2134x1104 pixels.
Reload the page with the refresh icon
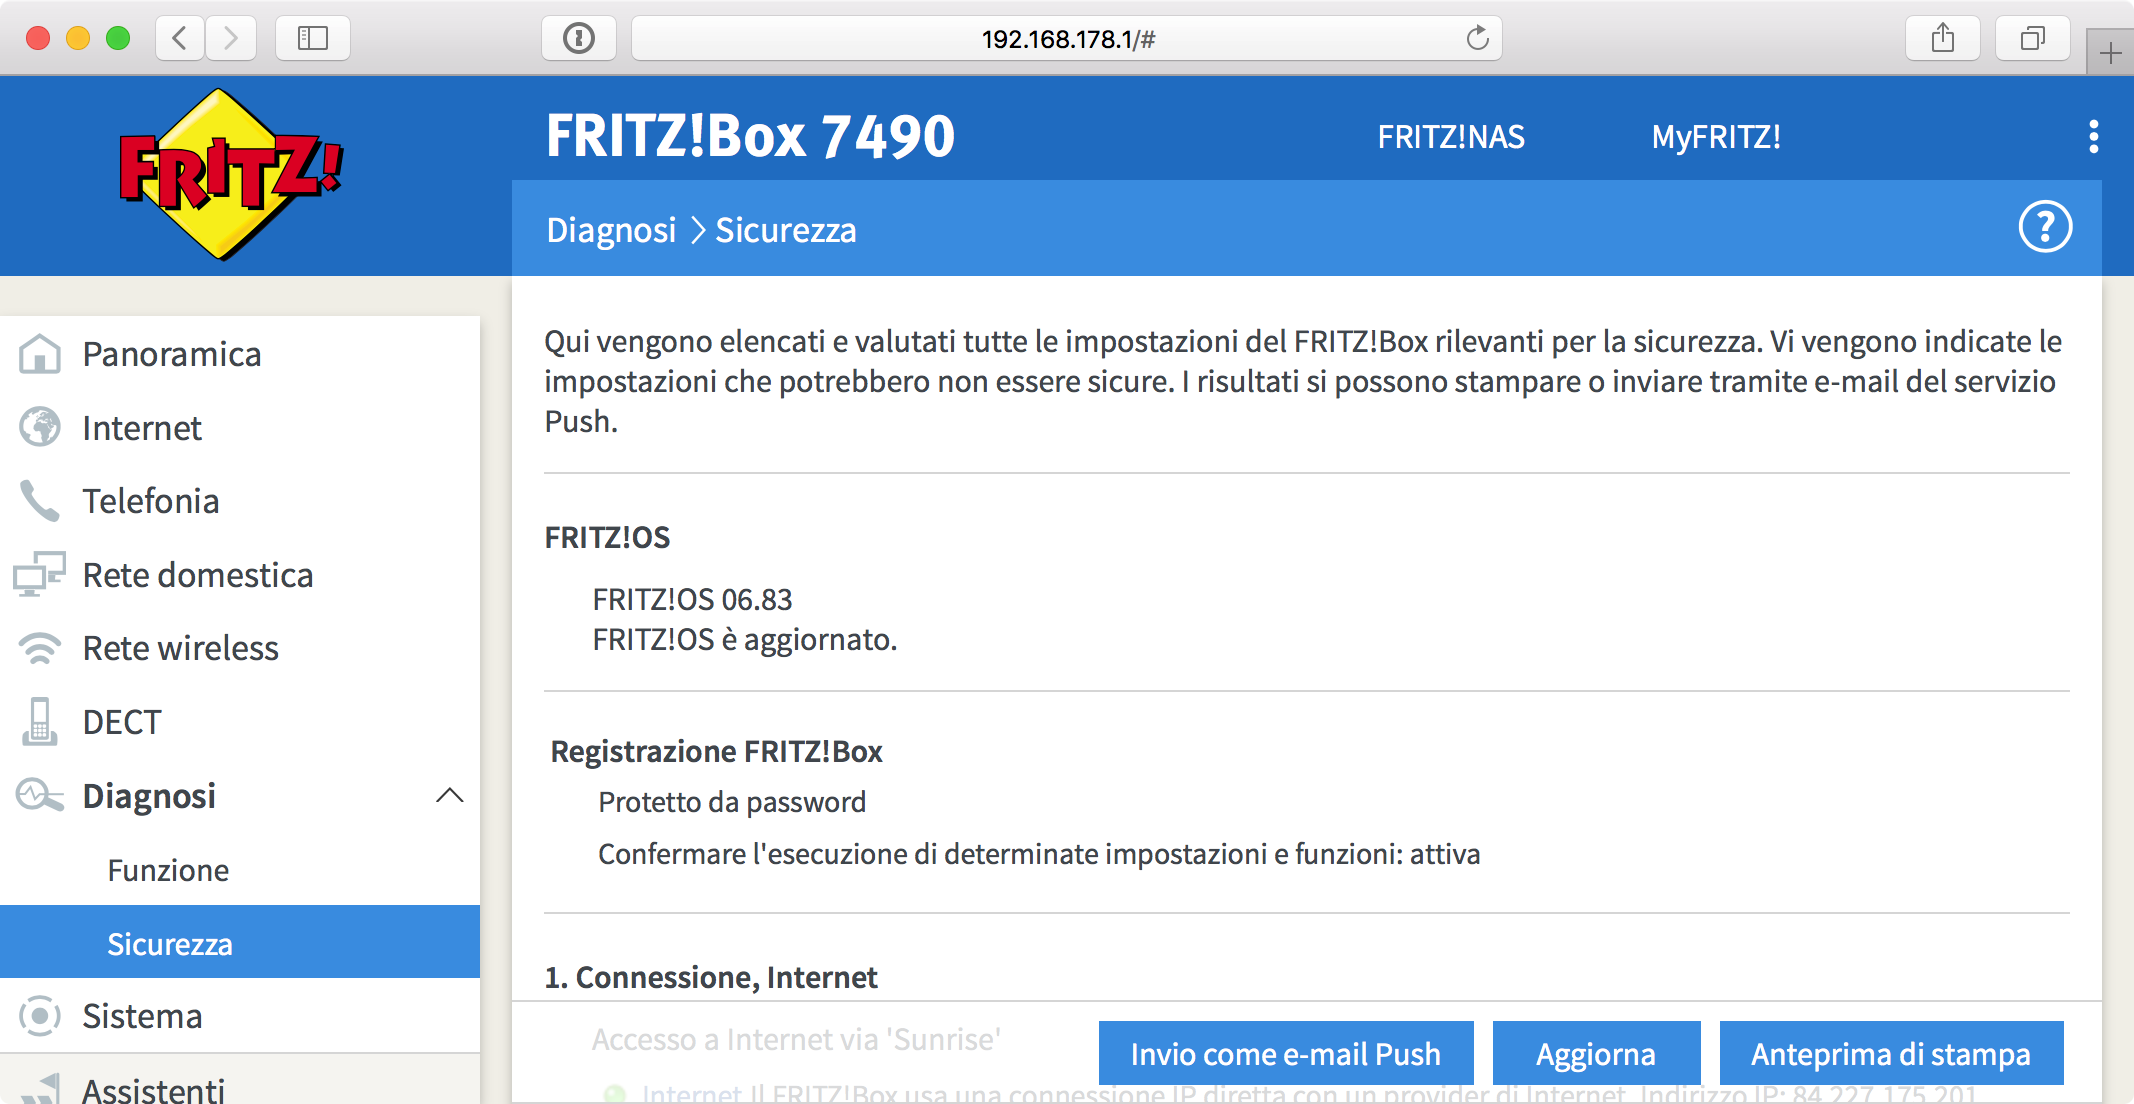(1477, 39)
